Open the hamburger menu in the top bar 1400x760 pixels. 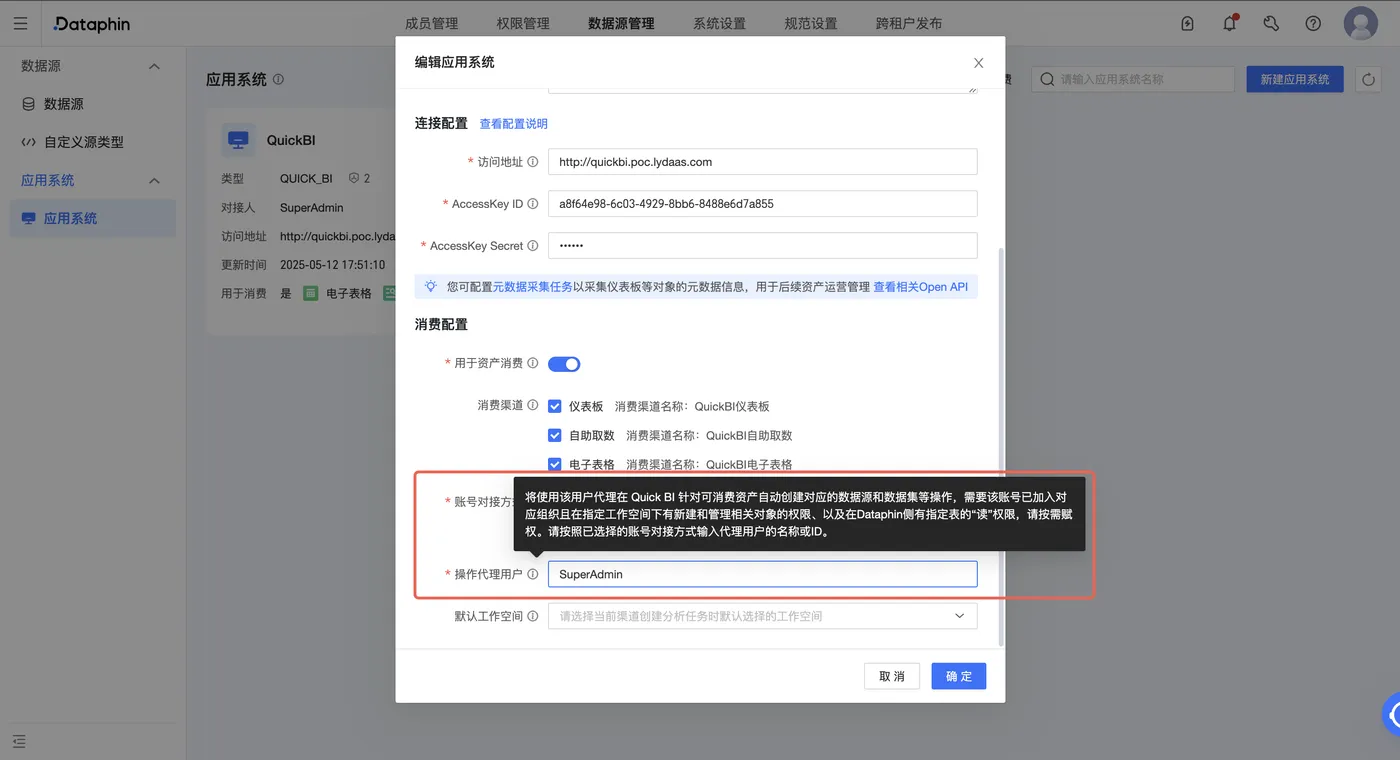tap(20, 23)
